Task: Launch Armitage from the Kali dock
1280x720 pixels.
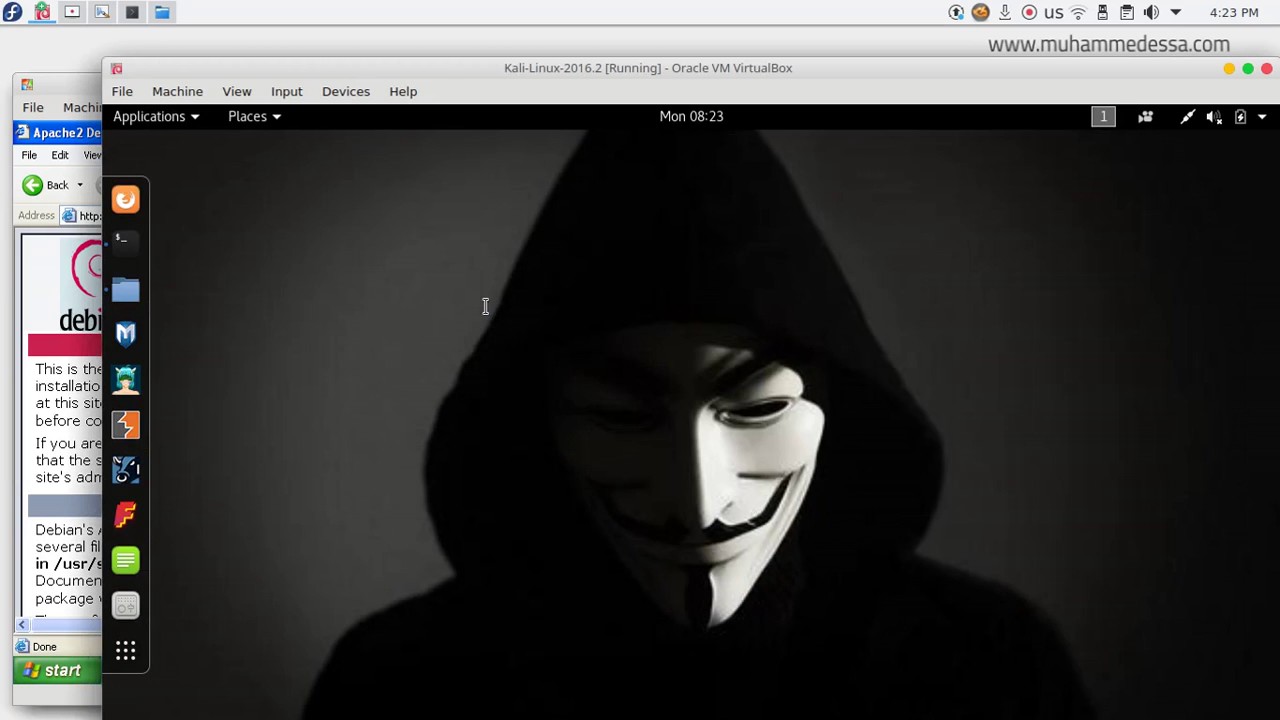Action: 126,379
